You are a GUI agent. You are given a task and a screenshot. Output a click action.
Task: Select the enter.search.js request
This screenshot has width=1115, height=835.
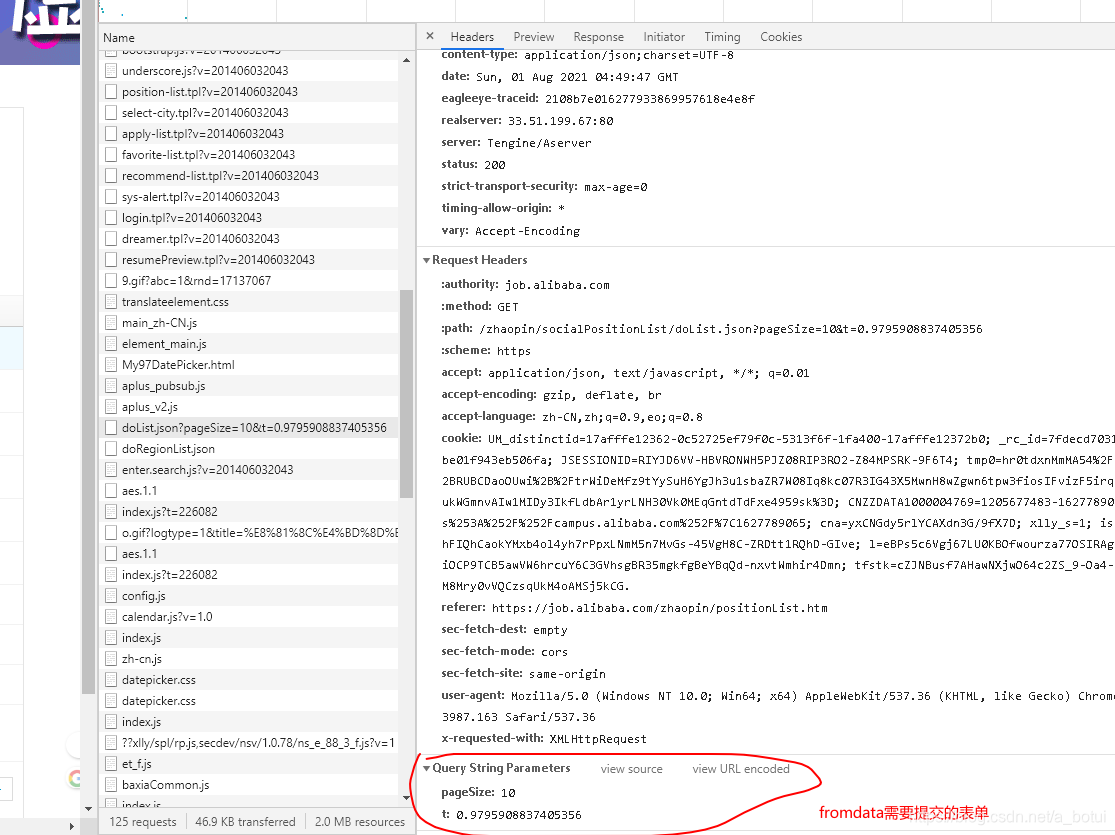pyautogui.click(x=249, y=469)
